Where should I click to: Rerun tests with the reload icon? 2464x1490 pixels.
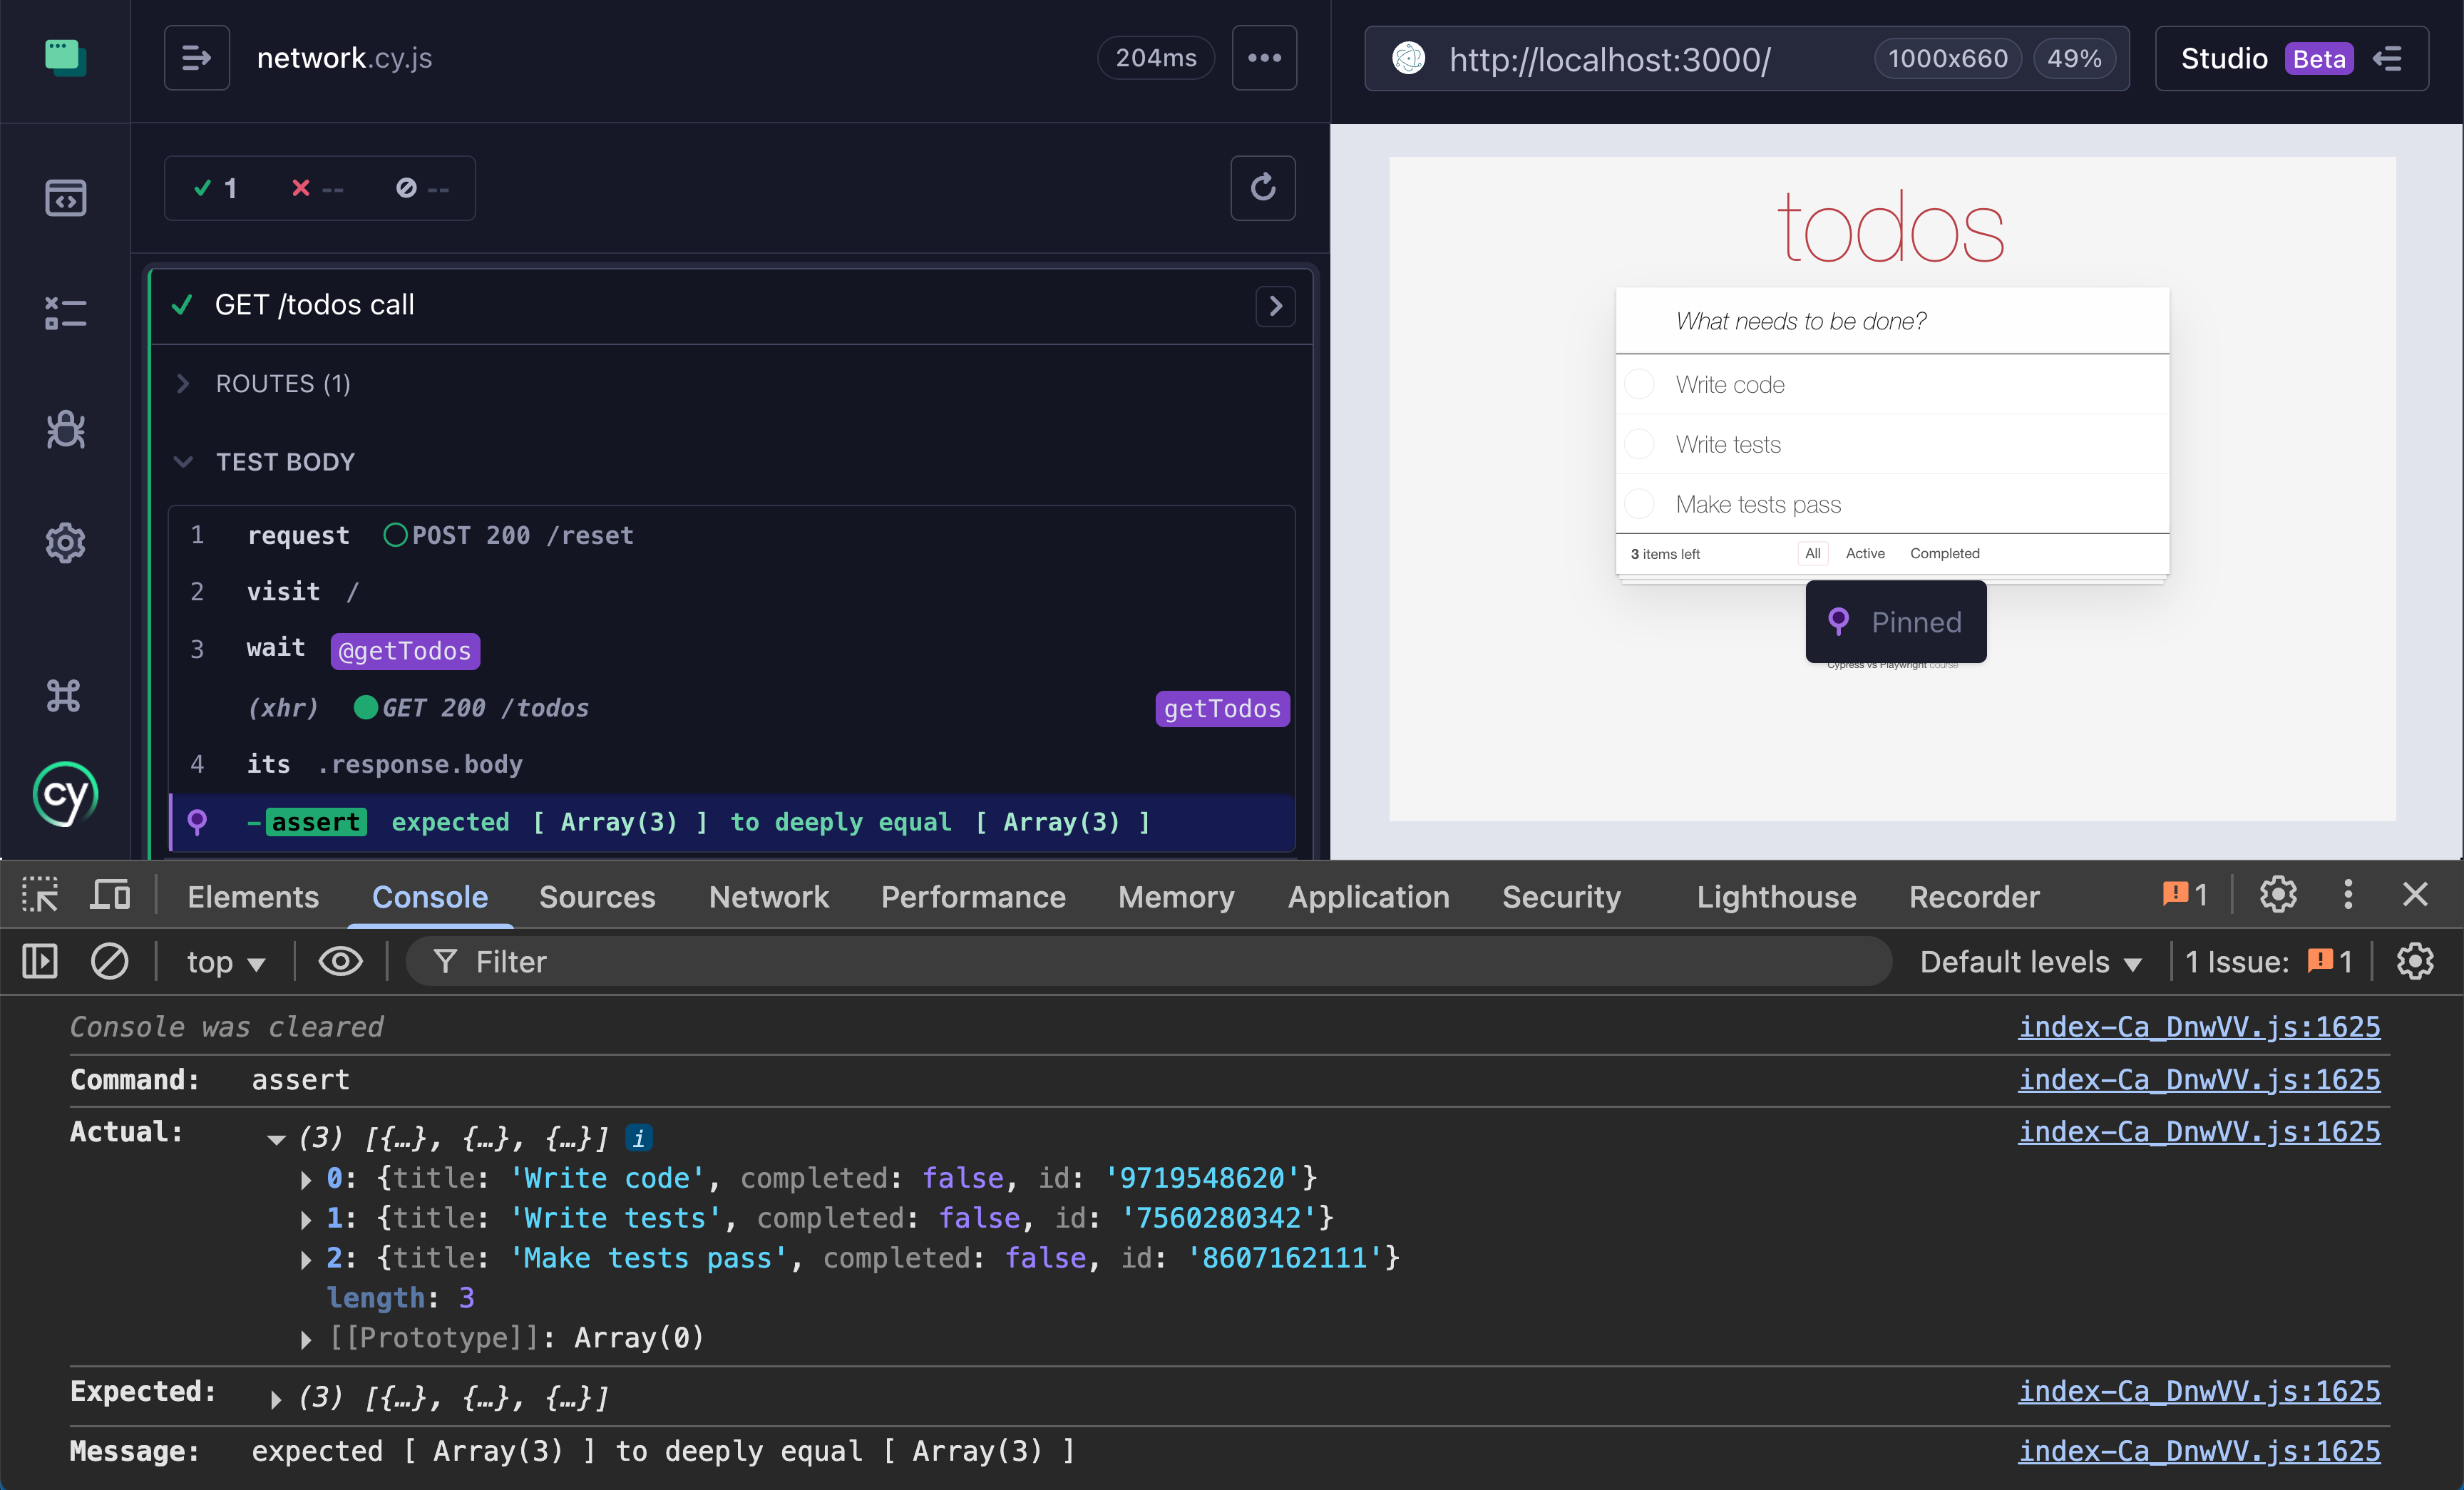(x=1263, y=188)
